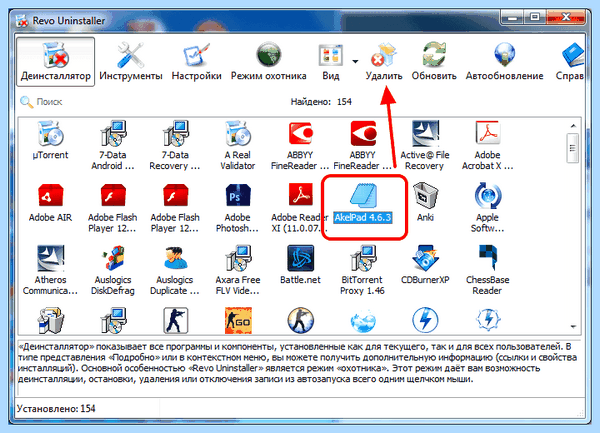Open Настройки in the toolbar
600x433 pixels.
[196, 62]
